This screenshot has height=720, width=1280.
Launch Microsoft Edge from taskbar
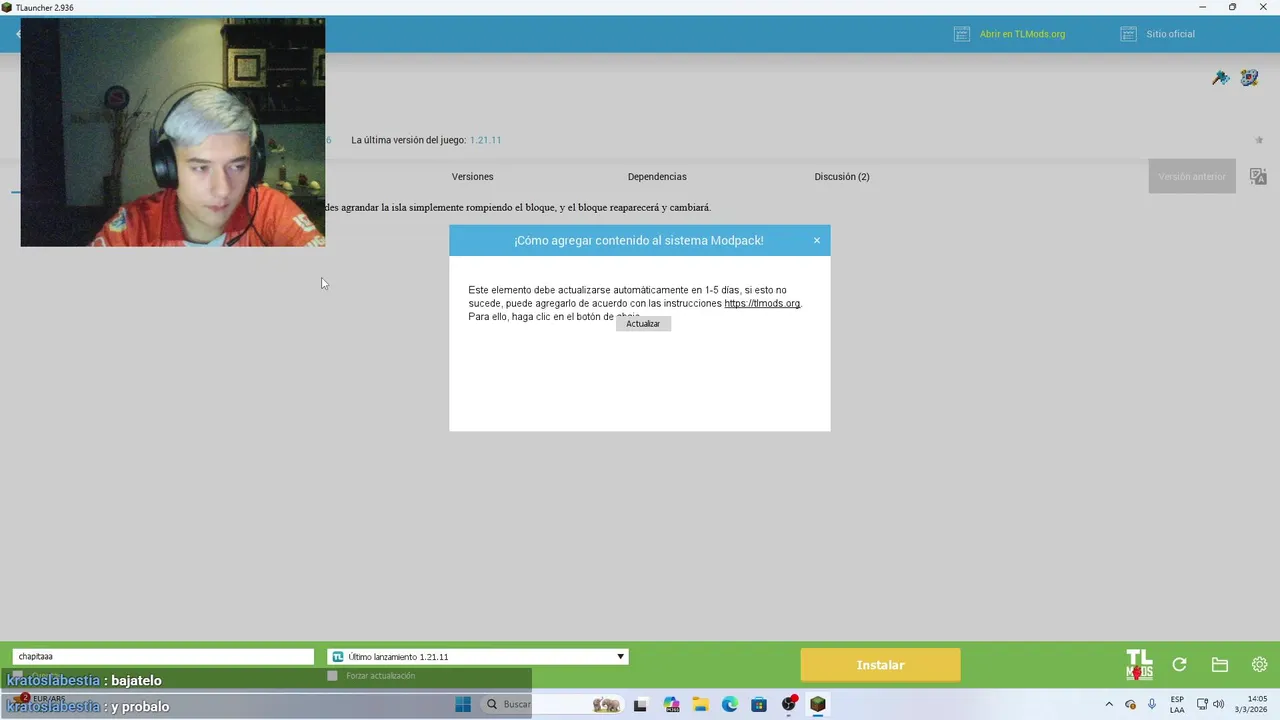click(730, 704)
